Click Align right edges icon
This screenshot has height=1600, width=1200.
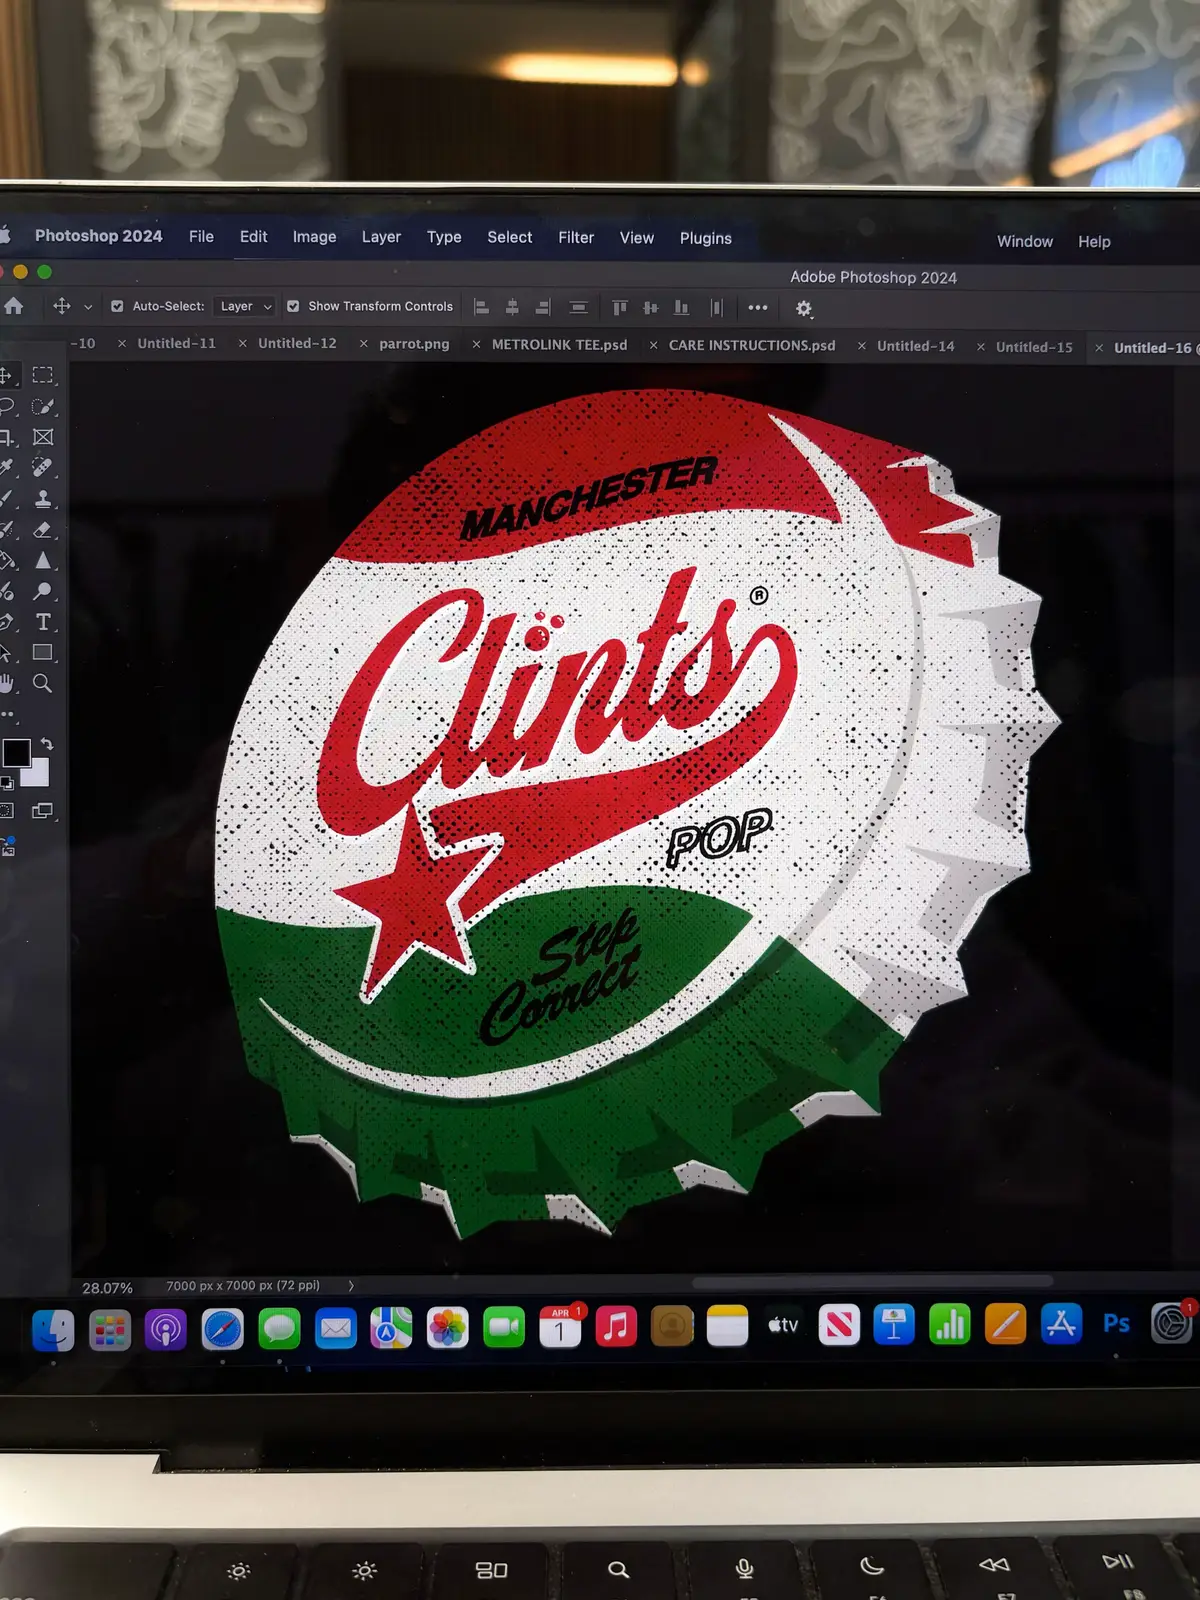pos(543,307)
